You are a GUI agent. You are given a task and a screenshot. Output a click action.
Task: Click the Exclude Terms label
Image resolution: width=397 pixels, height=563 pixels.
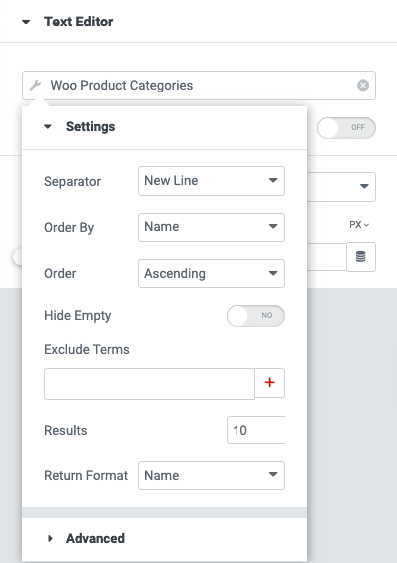point(87,349)
